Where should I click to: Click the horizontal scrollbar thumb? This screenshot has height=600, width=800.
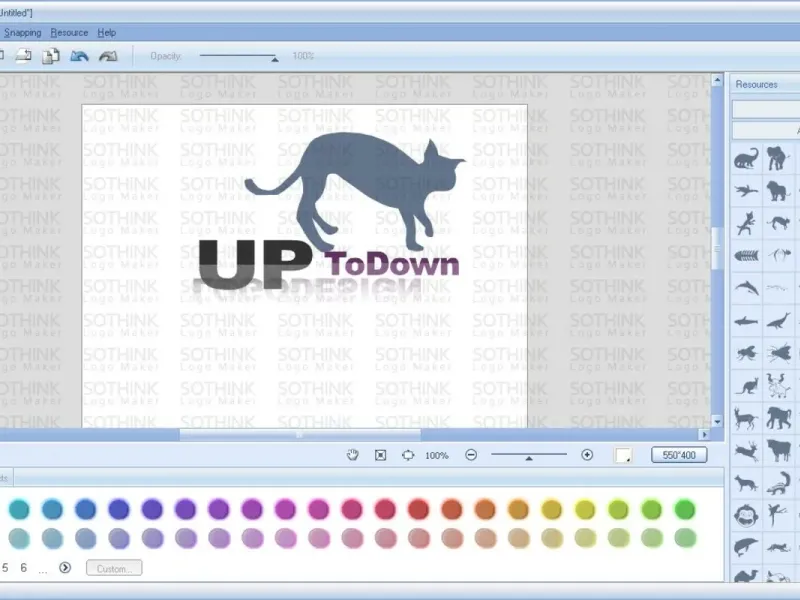[x=300, y=435]
